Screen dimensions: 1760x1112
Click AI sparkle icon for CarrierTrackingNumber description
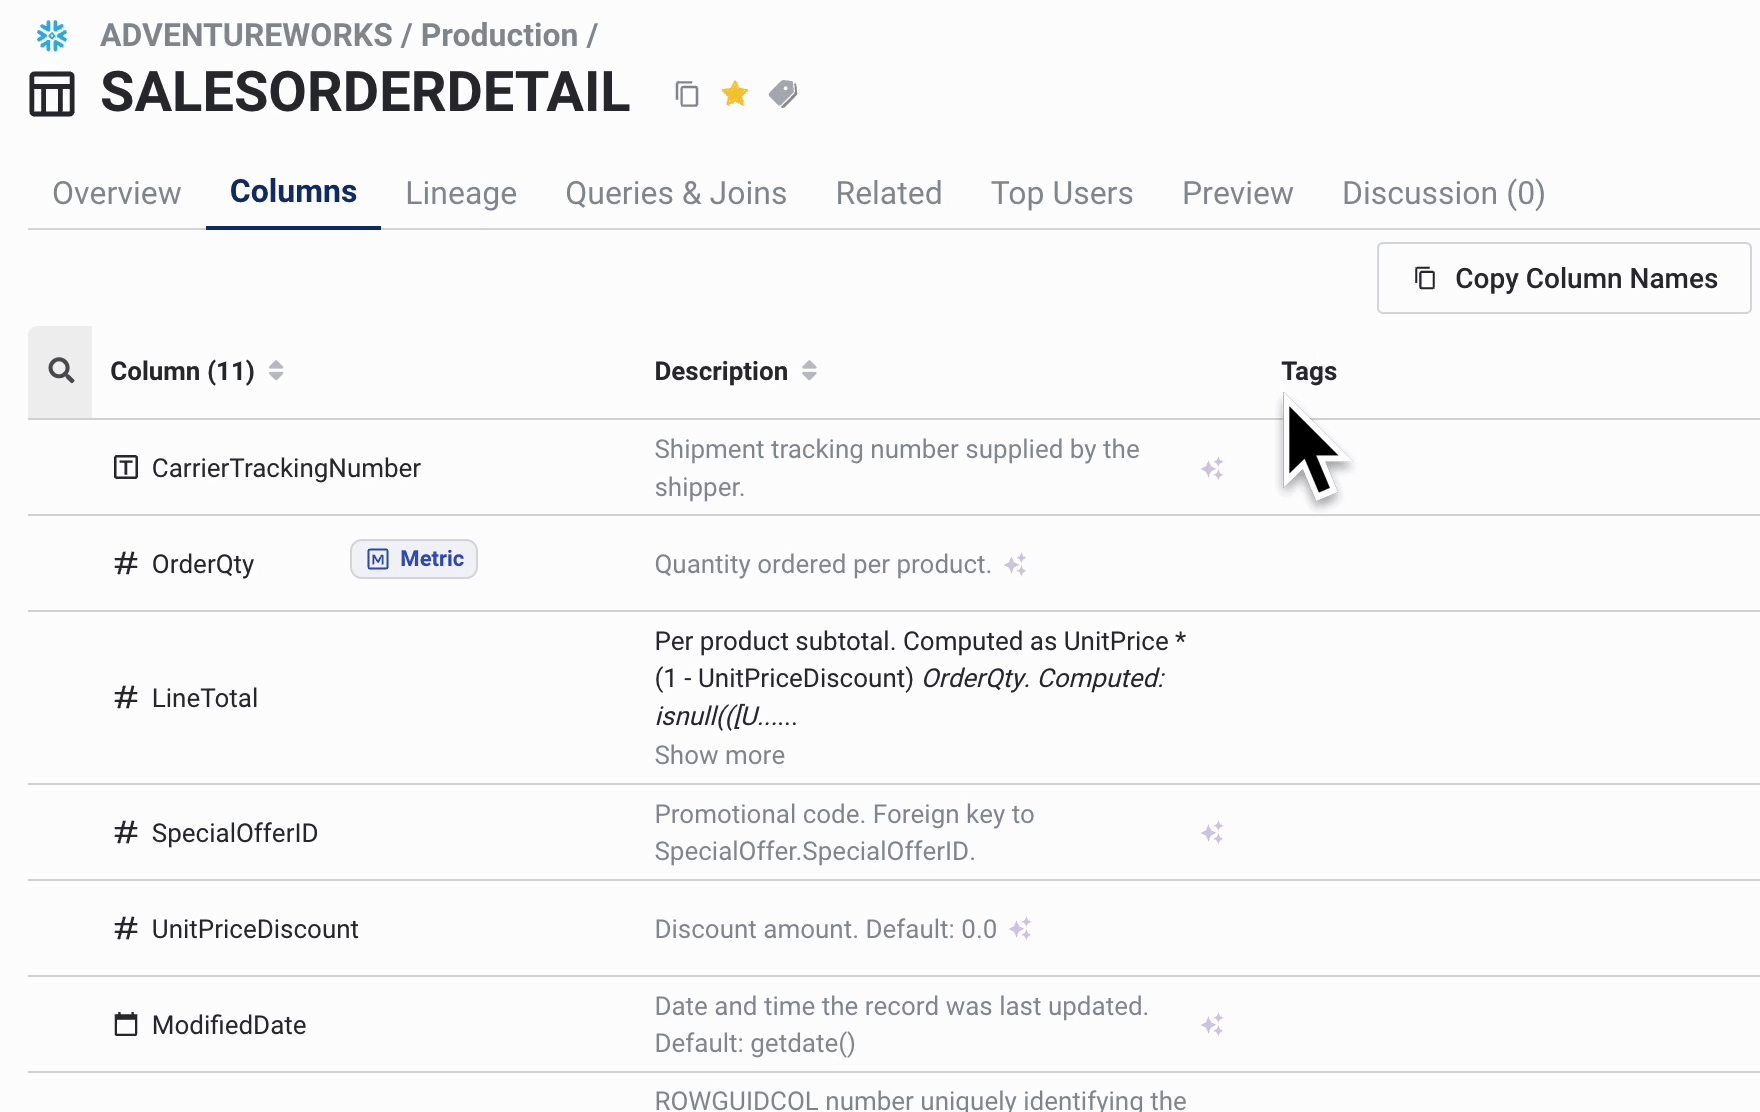coord(1212,469)
